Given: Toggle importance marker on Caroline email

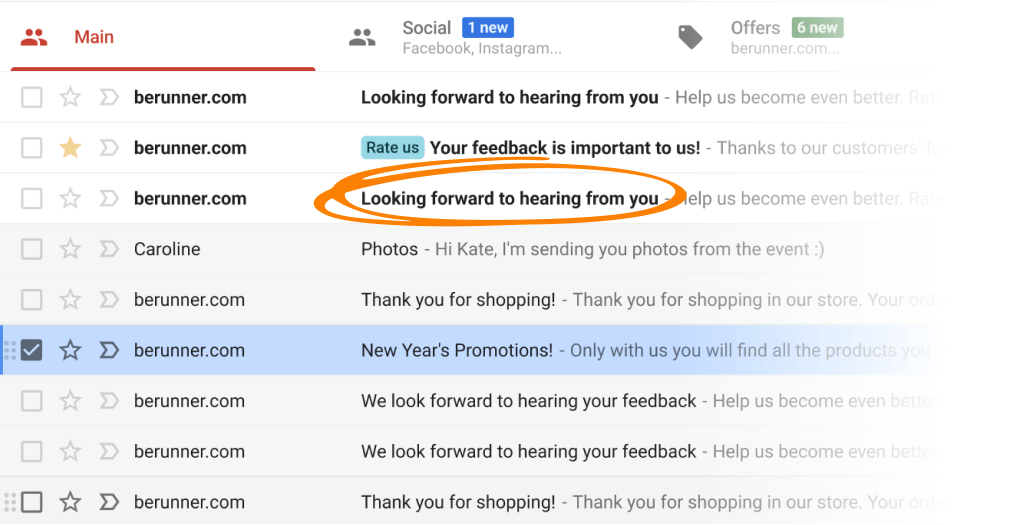Looking at the screenshot, I should [x=108, y=249].
